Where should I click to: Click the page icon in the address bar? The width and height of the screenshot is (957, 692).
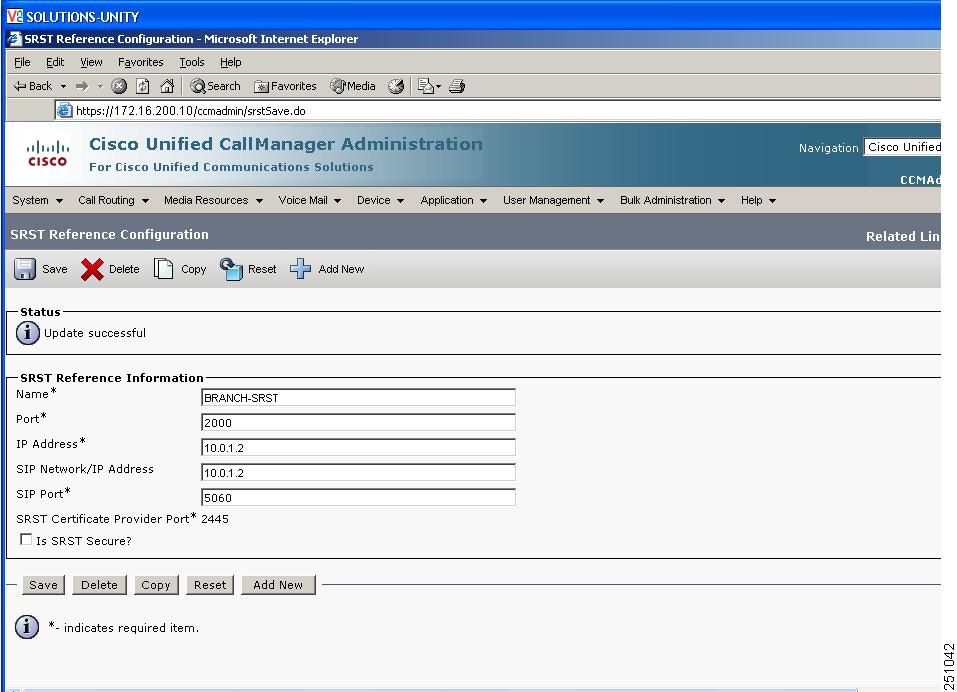pos(64,110)
